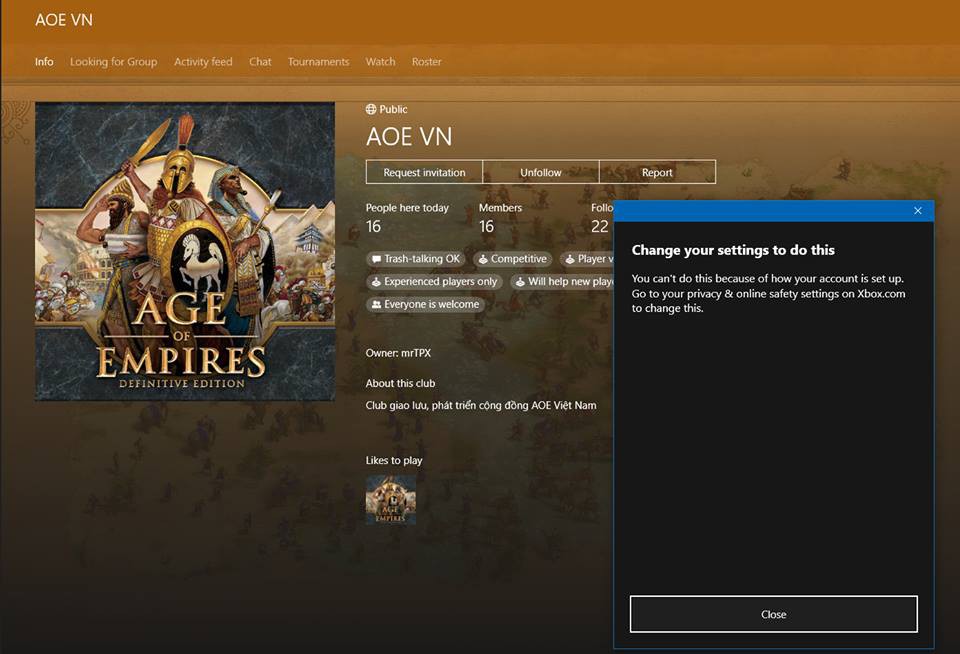Toggle the Trash-talking OK tag

tap(415, 258)
